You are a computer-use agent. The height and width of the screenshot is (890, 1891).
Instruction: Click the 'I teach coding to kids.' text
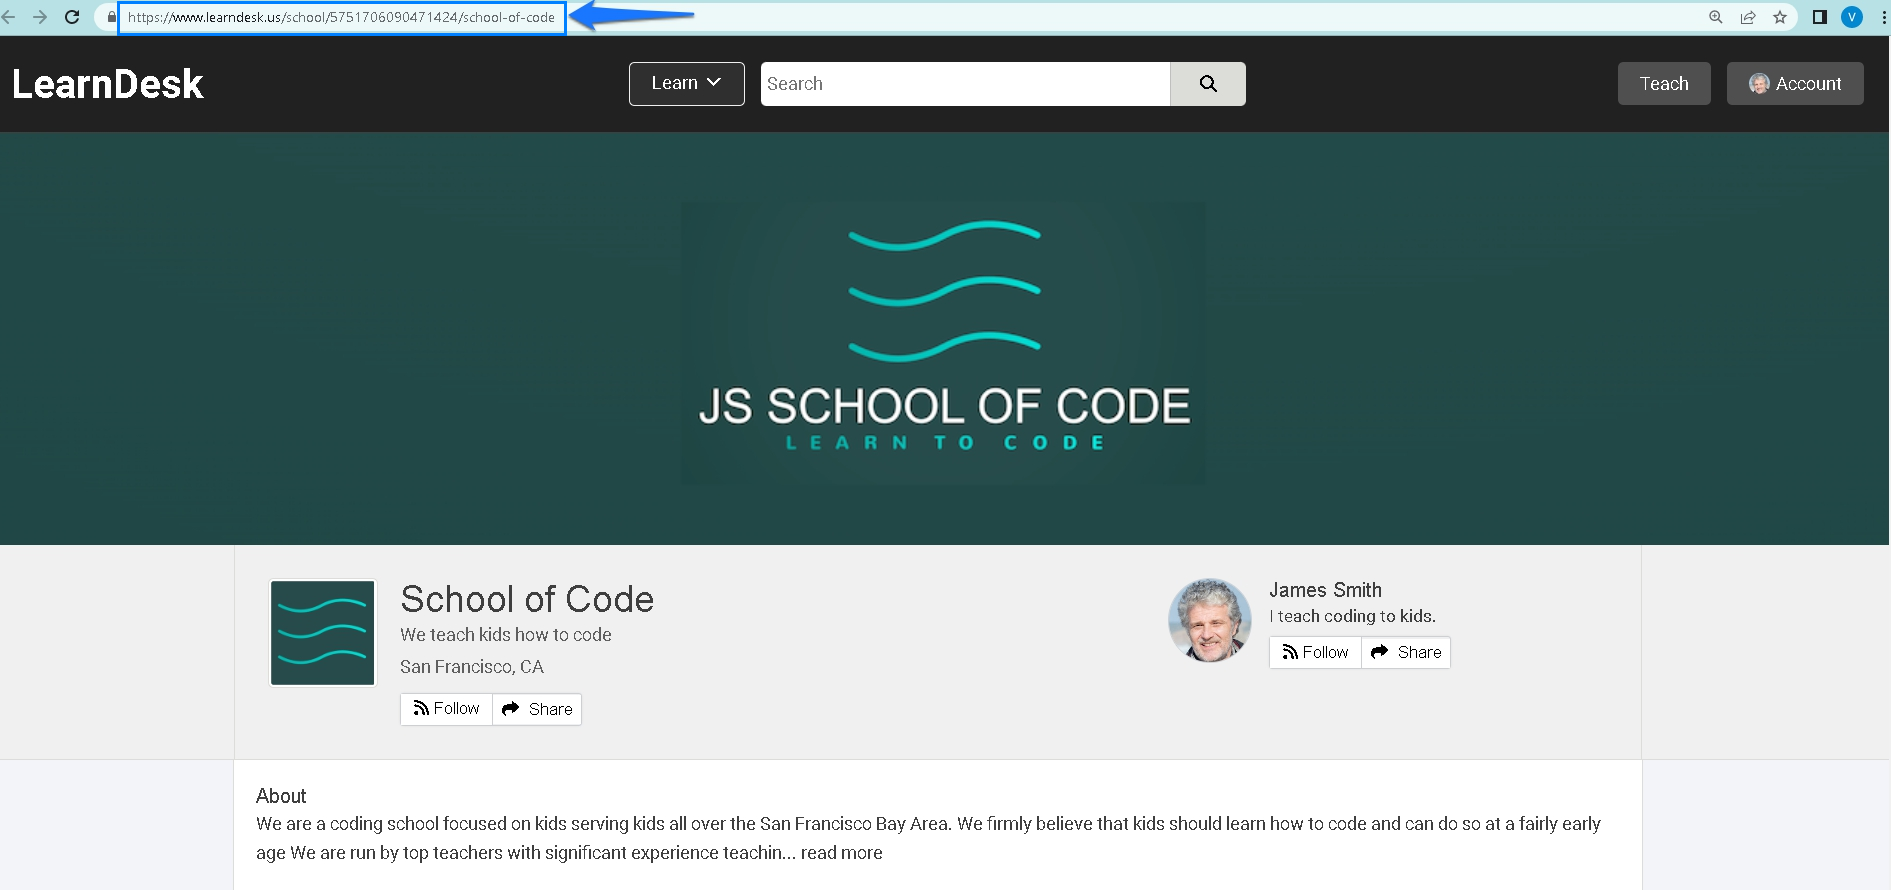pos(1353,616)
